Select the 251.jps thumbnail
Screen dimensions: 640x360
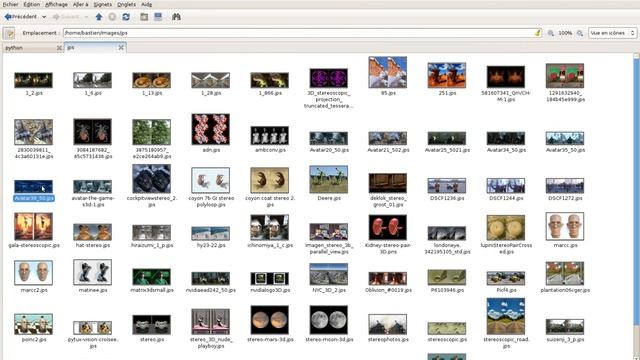click(x=447, y=75)
